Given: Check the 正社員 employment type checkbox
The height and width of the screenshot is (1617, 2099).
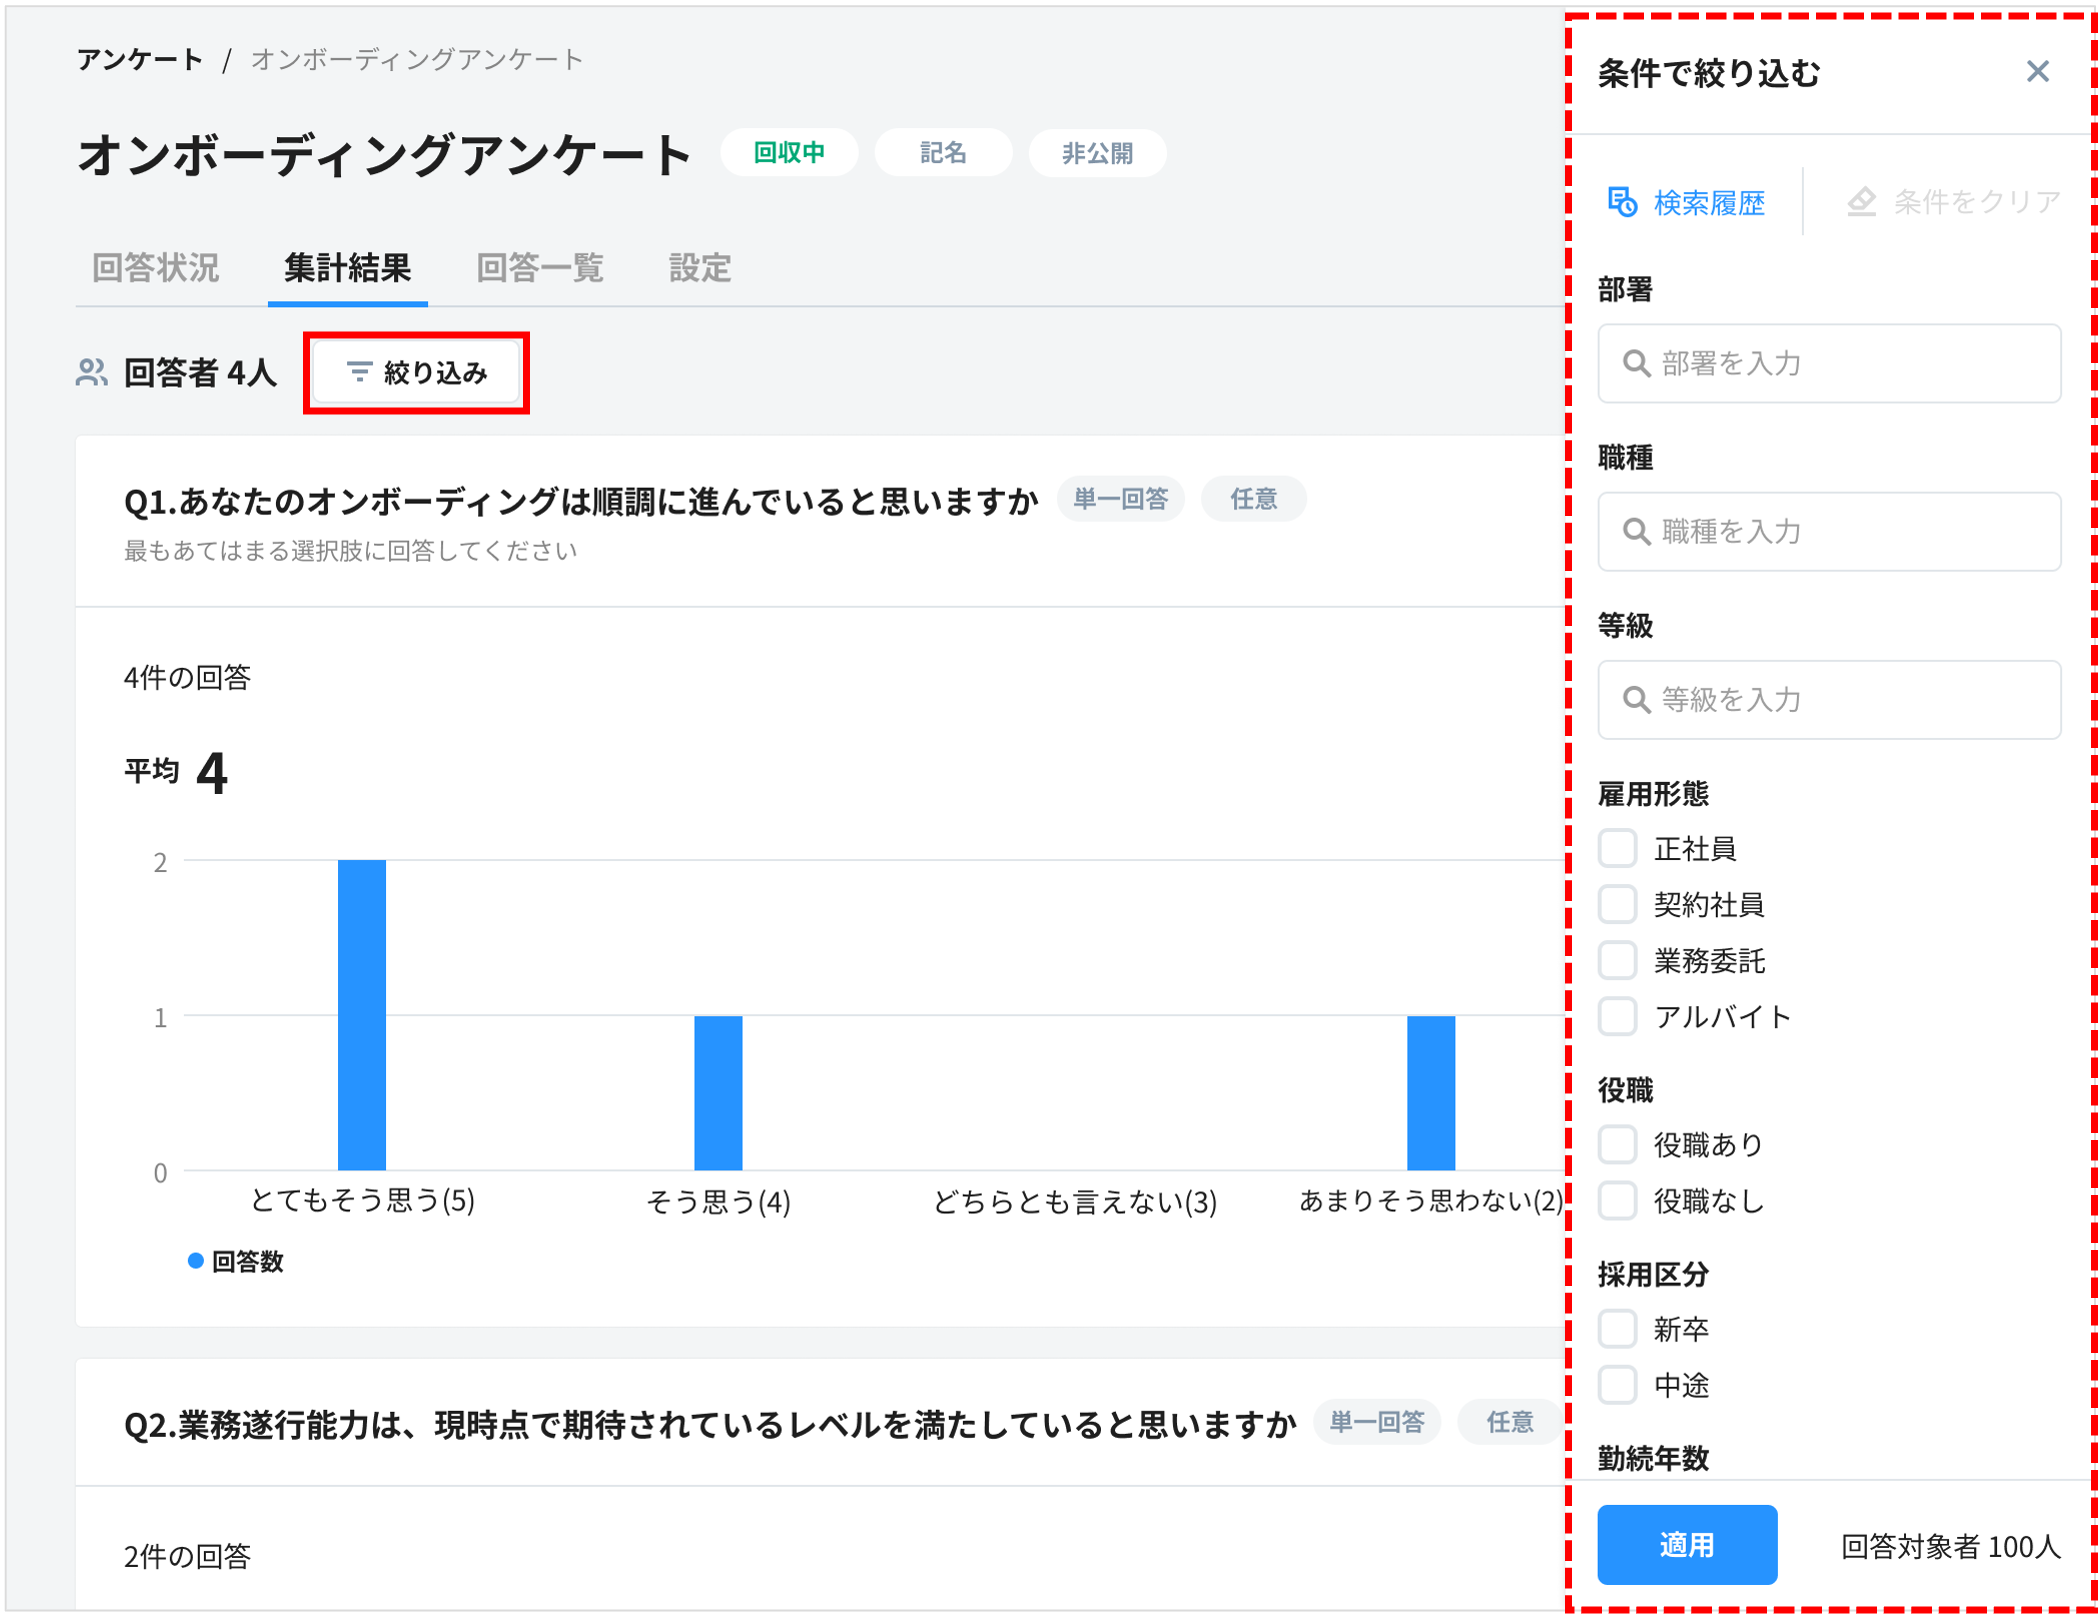Looking at the screenshot, I should pos(1617,848).
